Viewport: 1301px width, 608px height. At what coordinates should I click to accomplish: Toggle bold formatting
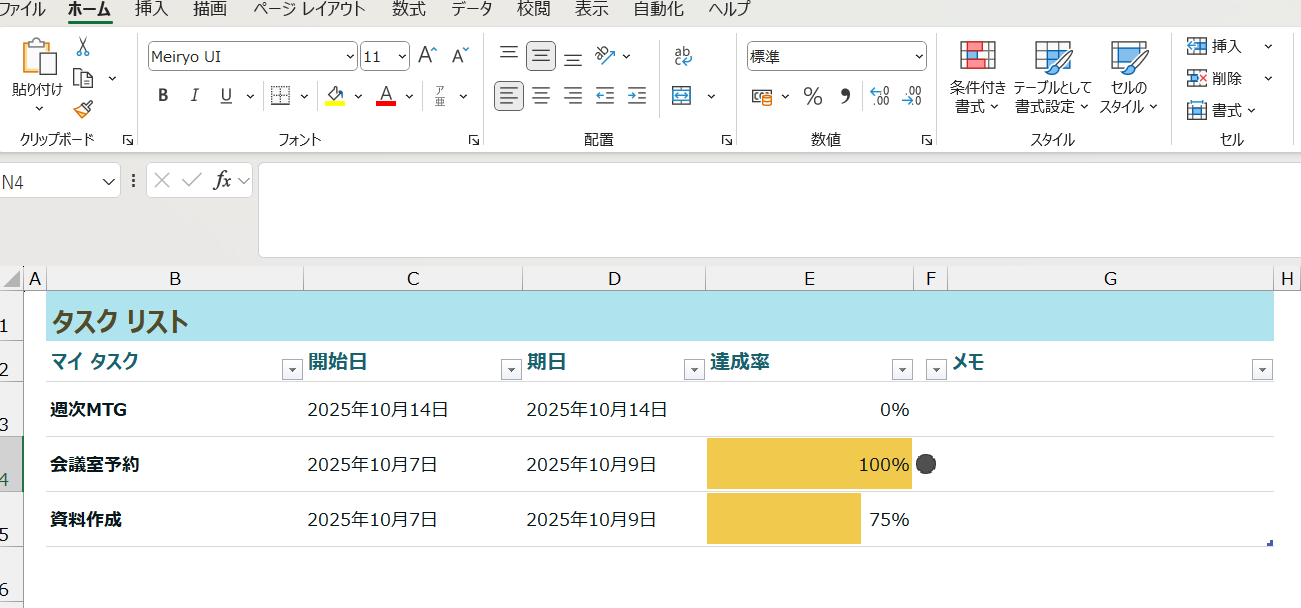(x=162, y=95)
